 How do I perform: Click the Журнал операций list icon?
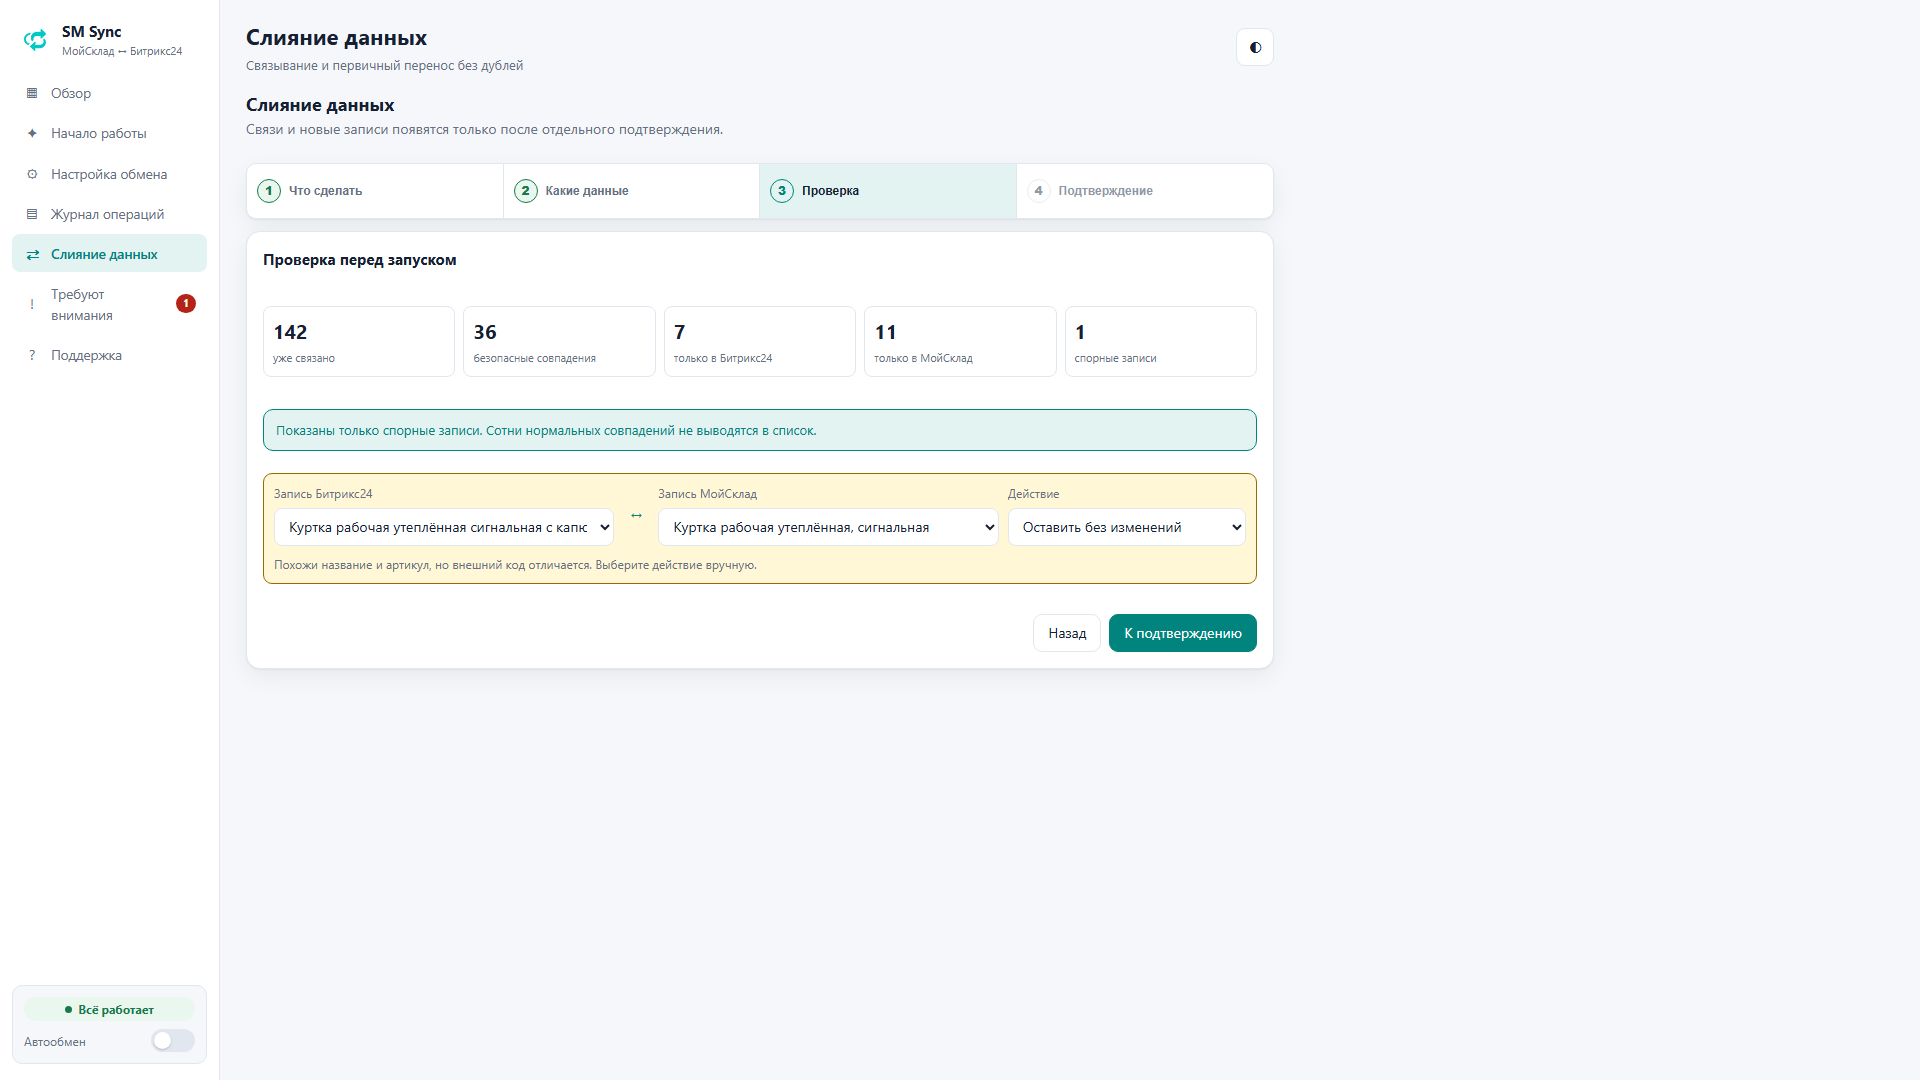tap(32, 214)
